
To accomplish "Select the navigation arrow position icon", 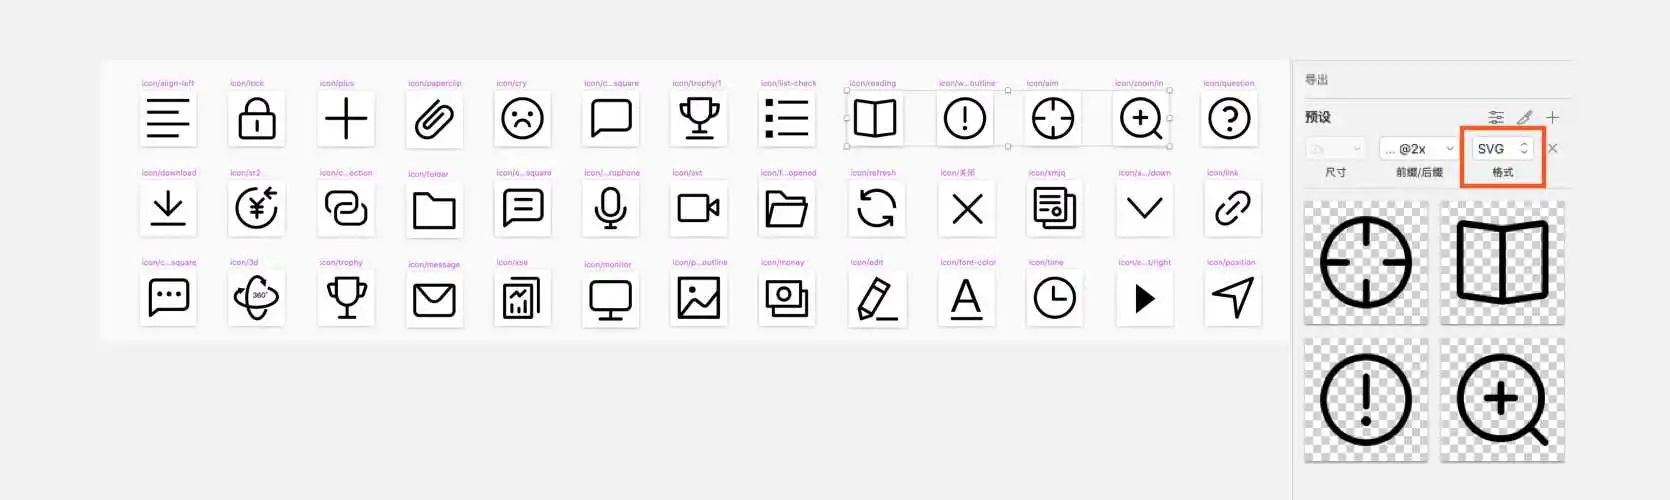I will pos(1232,298).
